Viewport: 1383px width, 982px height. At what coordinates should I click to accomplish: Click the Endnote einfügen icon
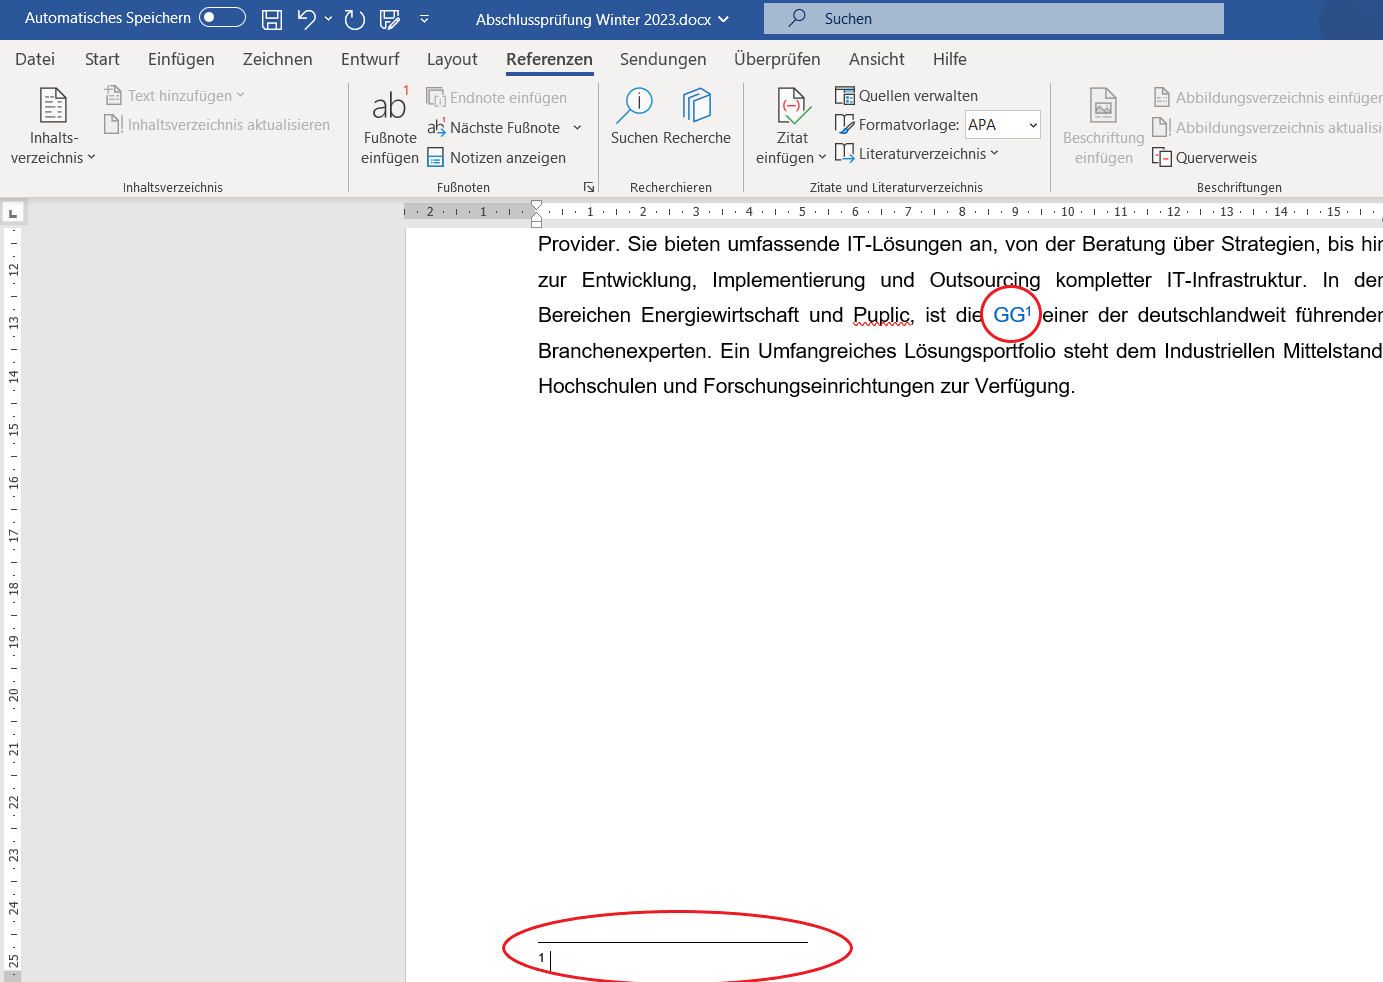(435, 97)
